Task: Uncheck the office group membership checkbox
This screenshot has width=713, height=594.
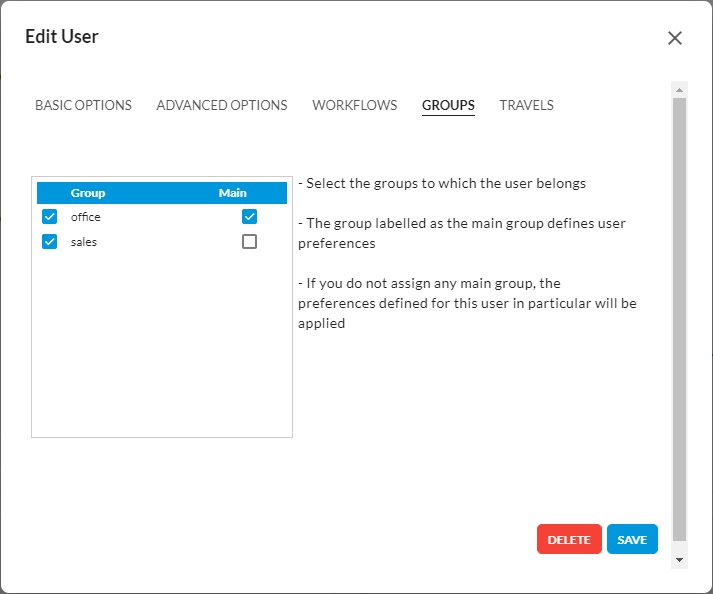Action: pos(49,217)
